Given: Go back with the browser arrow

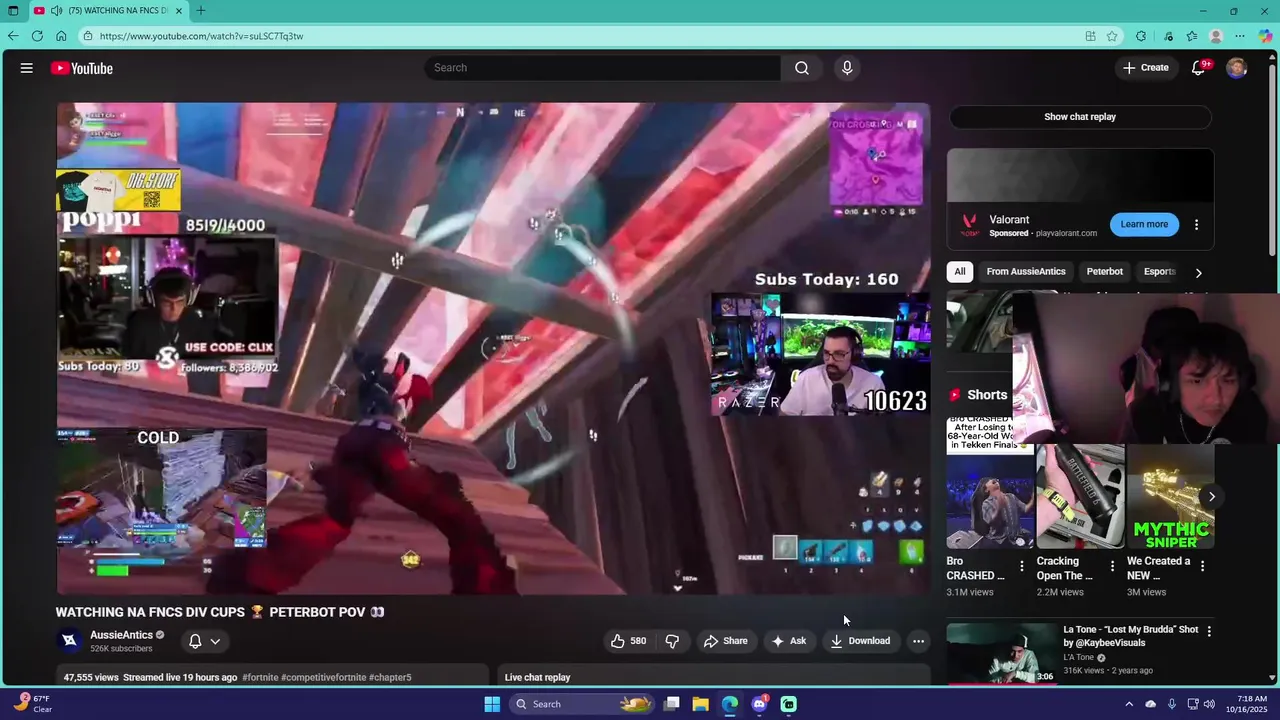Looking at the screenshot, I should (13, 36).
